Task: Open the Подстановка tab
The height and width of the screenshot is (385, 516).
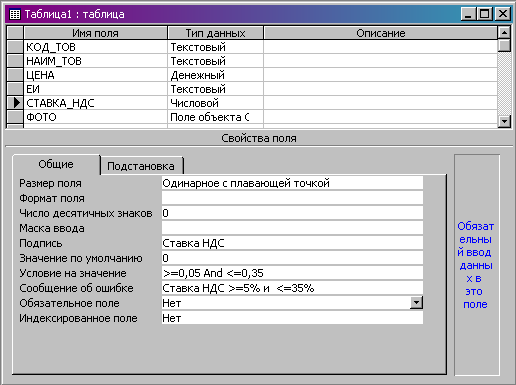Action: (142, 166)
